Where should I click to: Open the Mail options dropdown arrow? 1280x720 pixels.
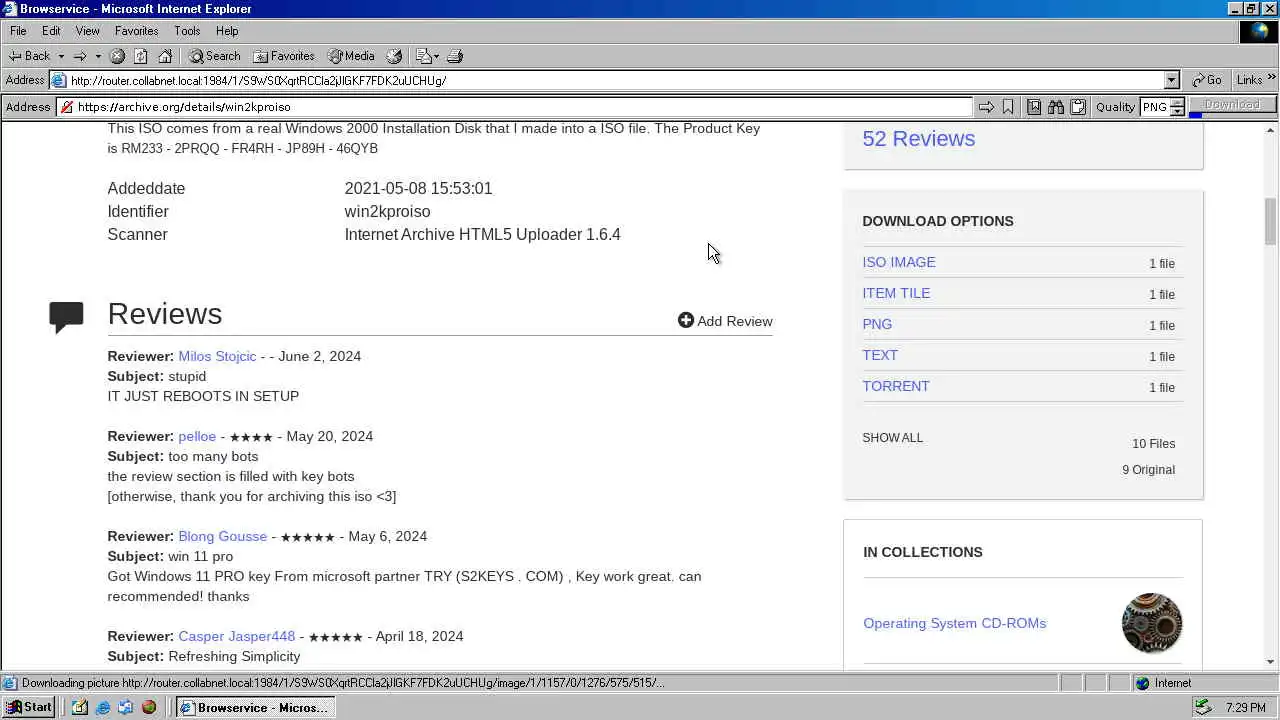(x=437, y=56)
